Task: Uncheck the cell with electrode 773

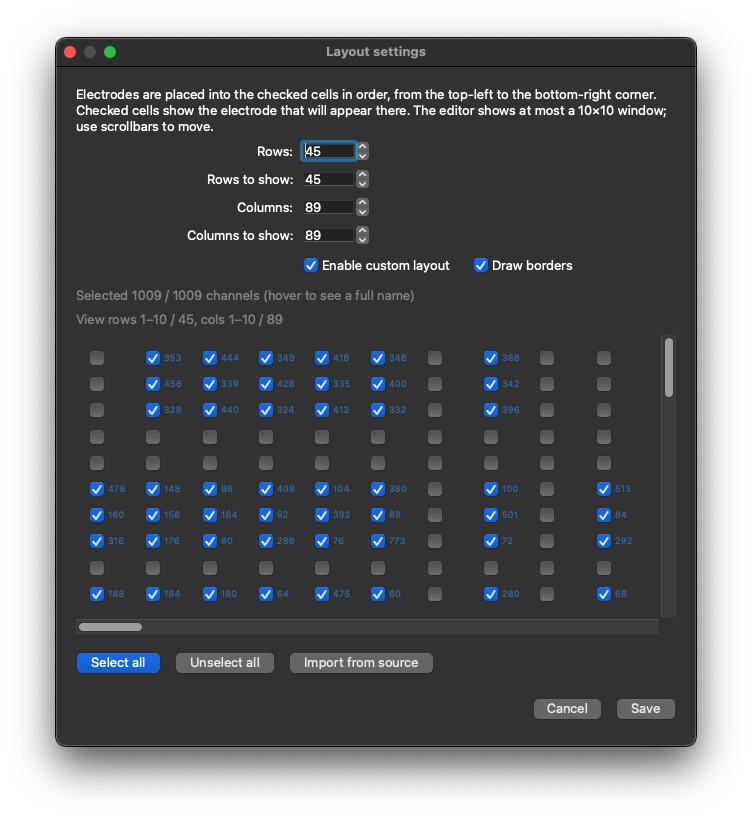Action: coord(378,541)
